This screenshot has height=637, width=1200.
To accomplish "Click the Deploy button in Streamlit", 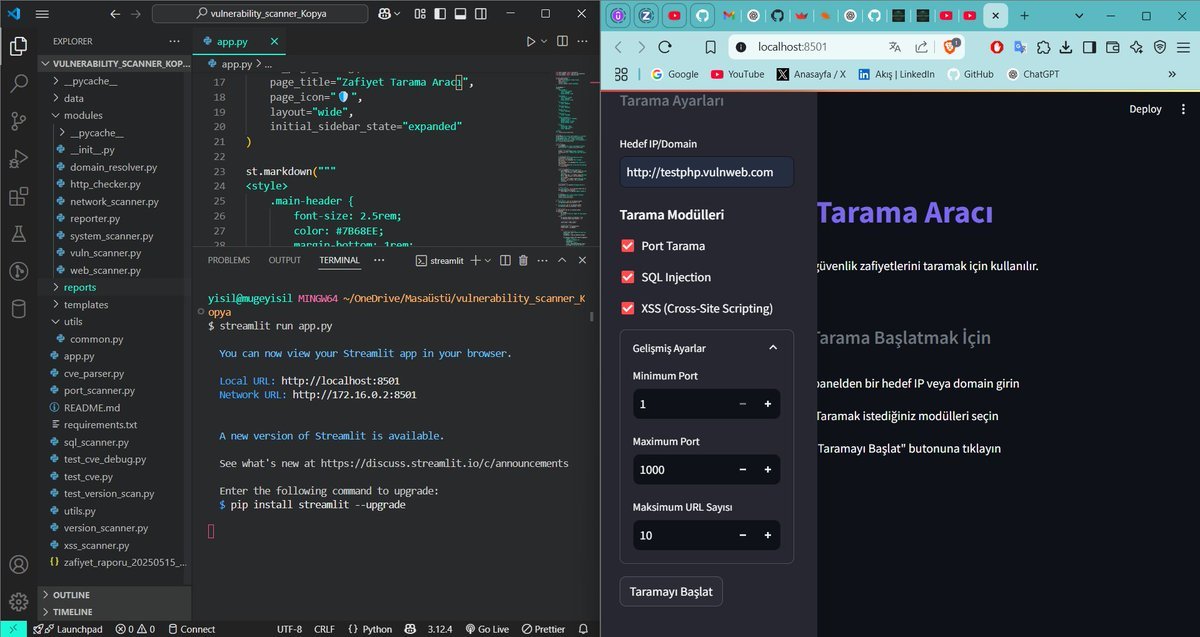I will 1145,109.
